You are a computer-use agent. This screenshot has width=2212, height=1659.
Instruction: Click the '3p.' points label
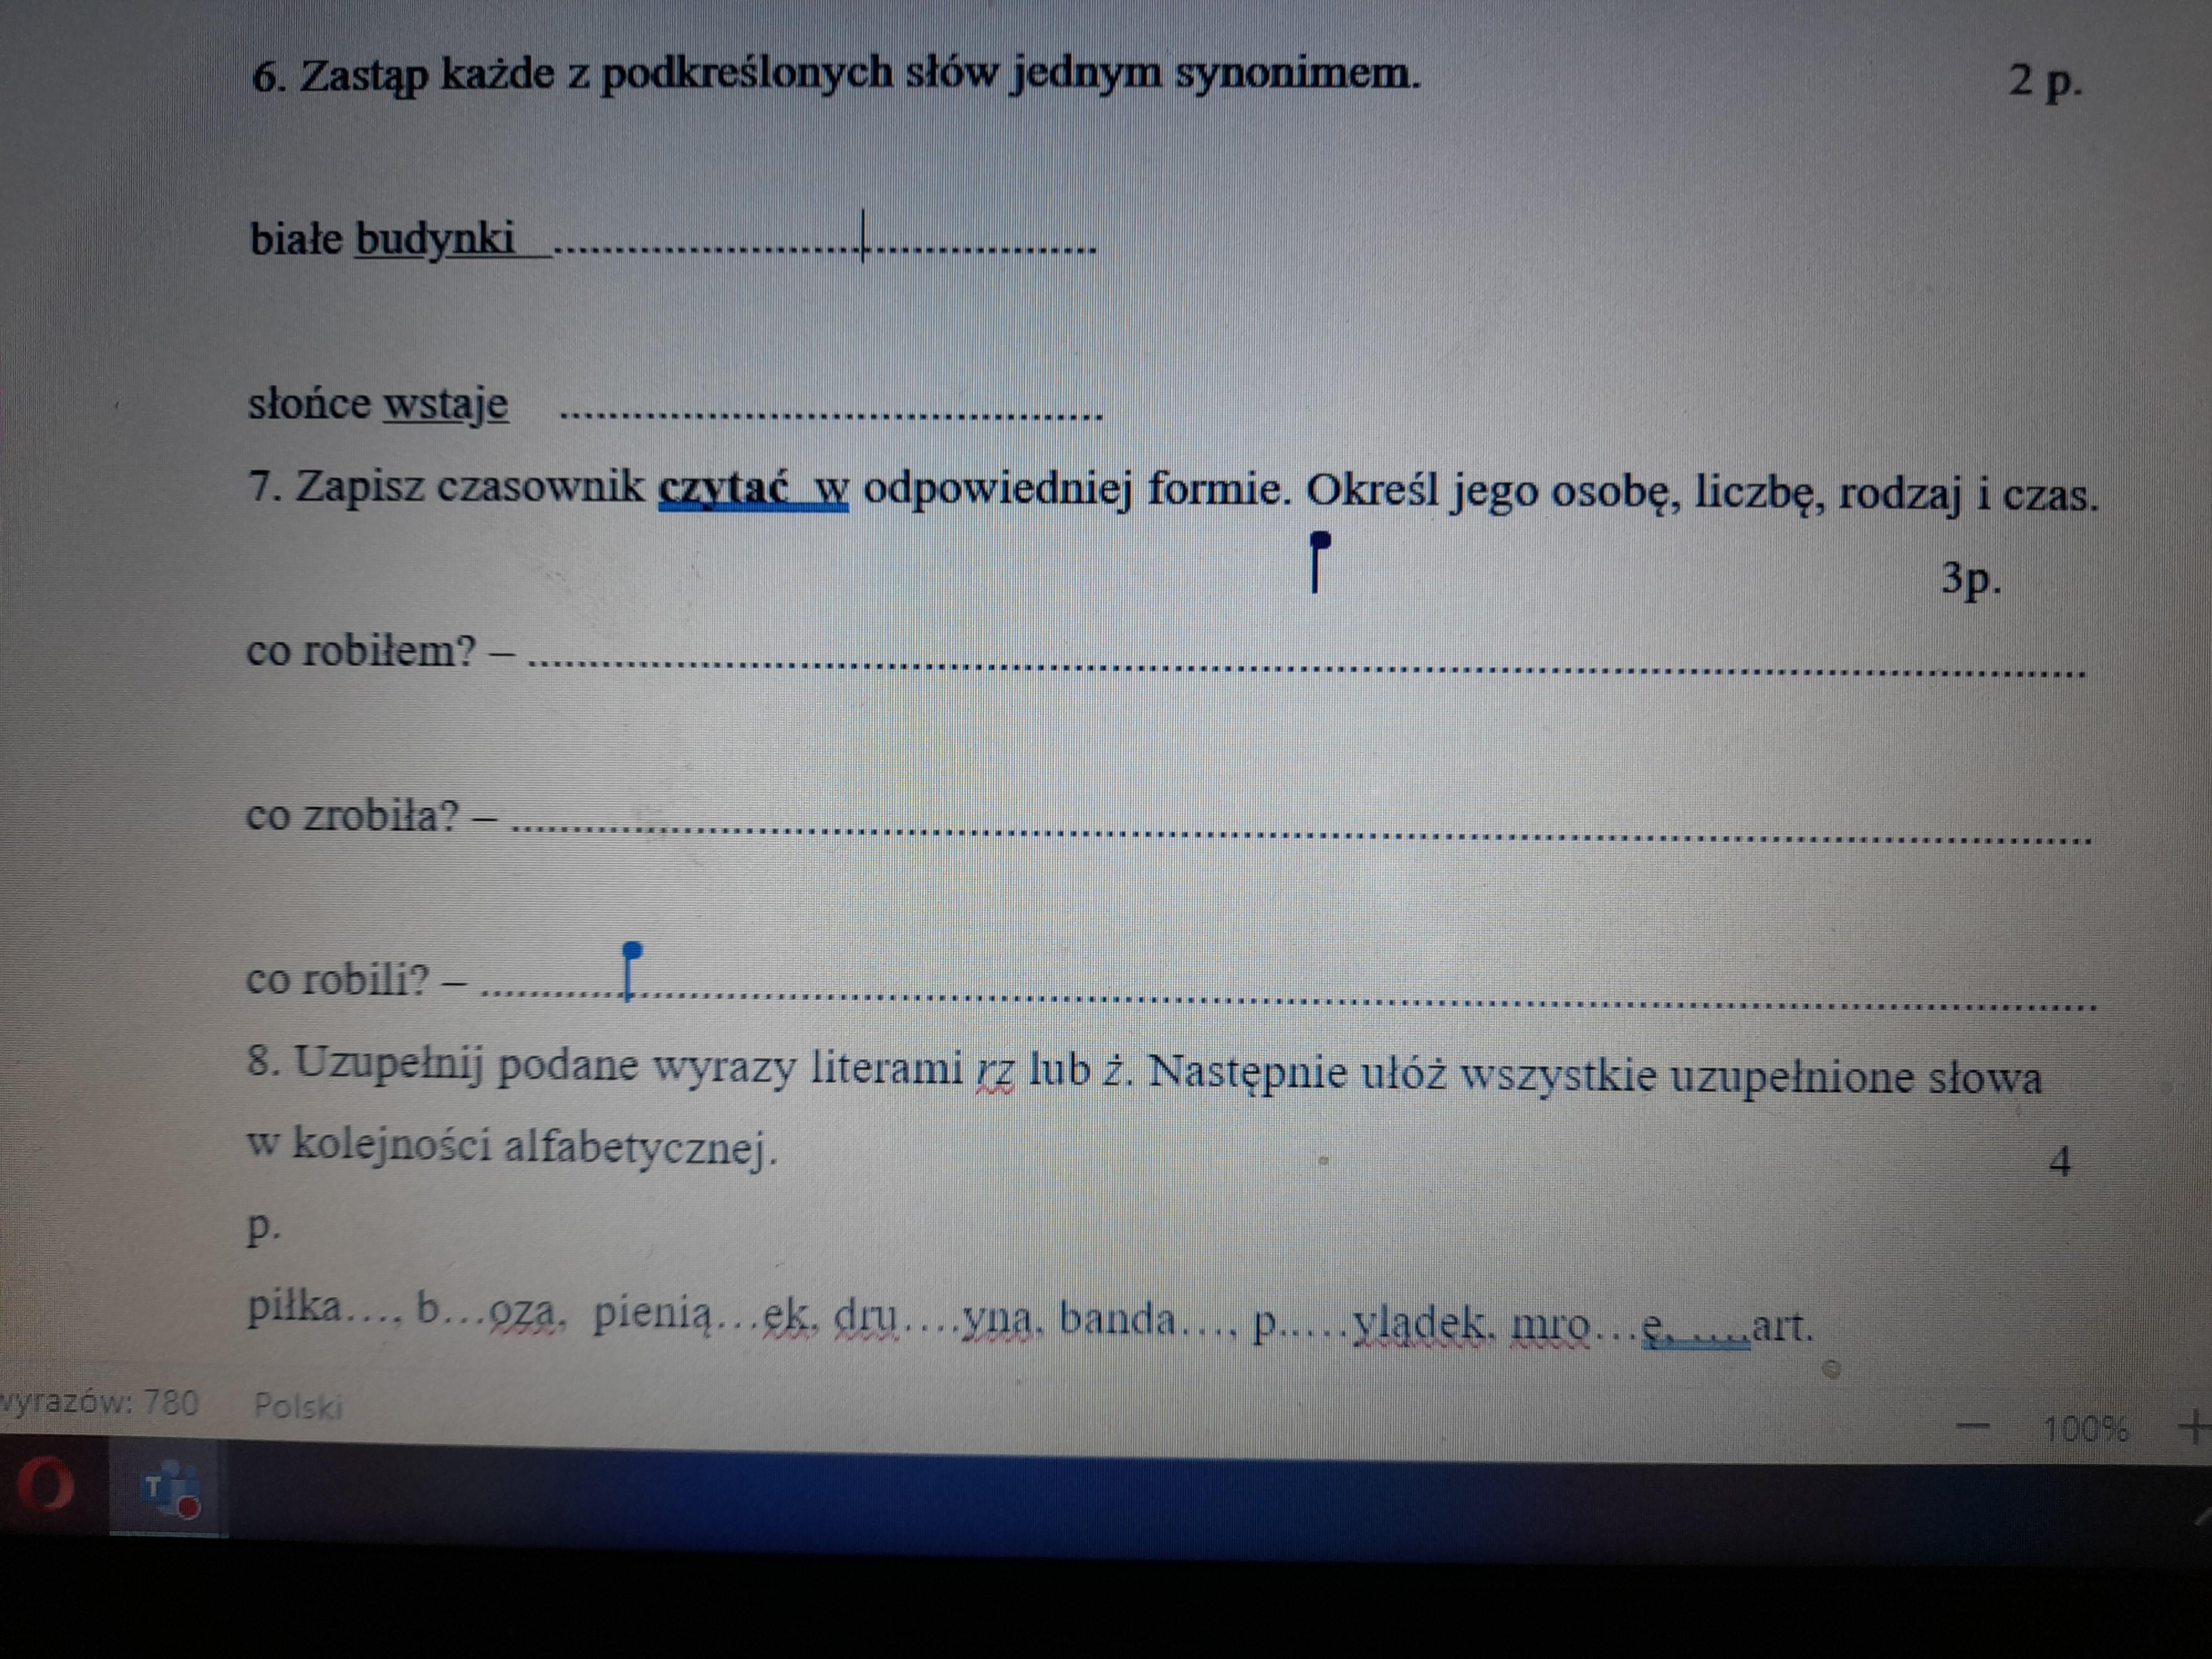(1971, 580)
